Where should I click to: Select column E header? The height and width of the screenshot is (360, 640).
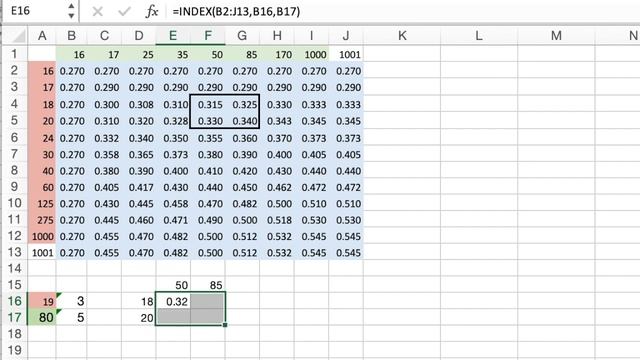[173, 36]
